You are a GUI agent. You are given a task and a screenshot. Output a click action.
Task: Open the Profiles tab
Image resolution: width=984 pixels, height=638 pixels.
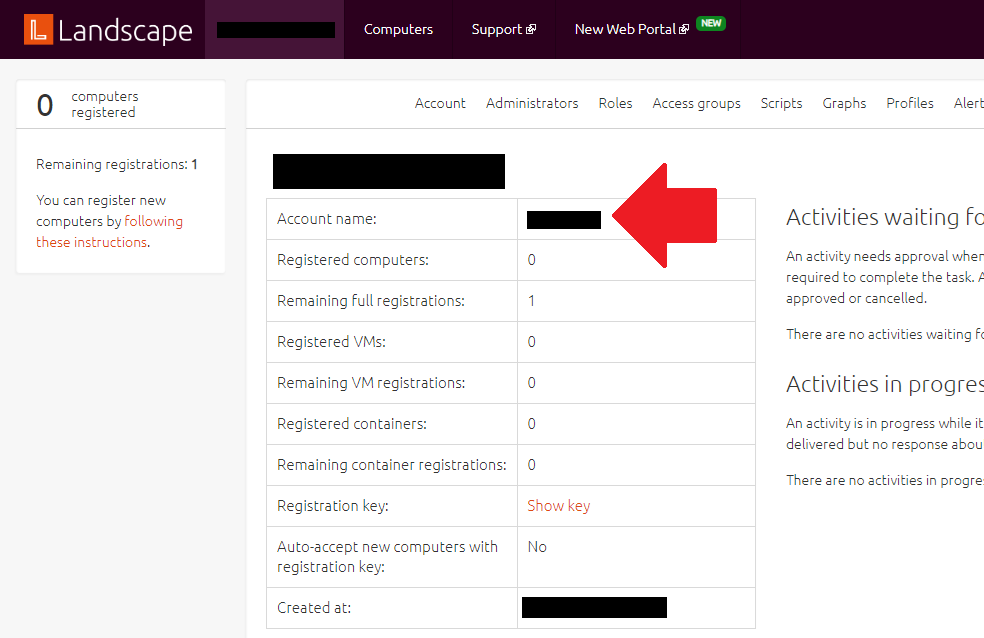(x=909, y=103)
